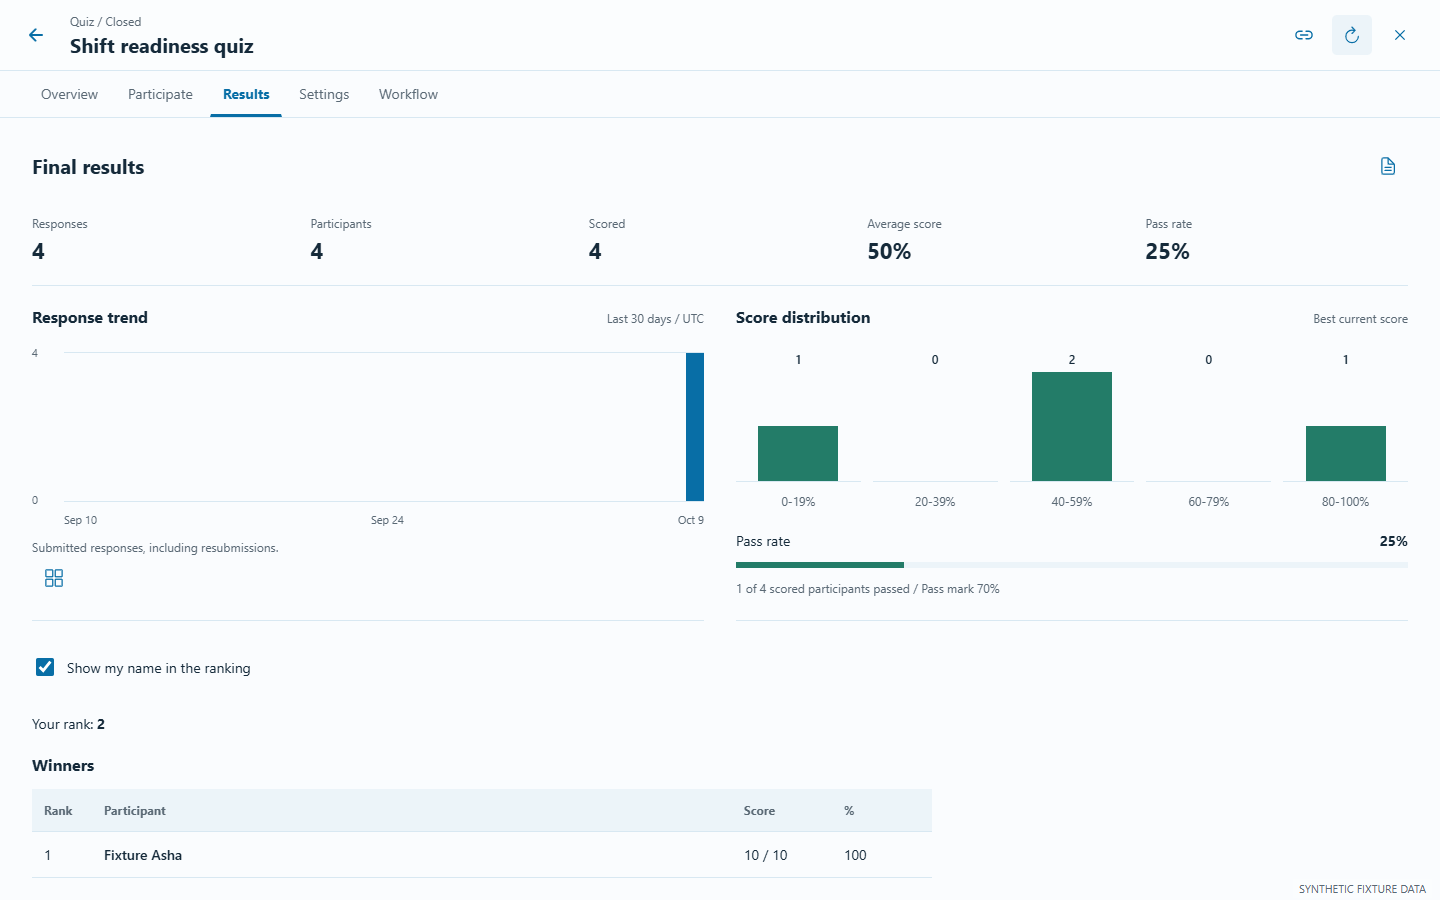The width and height of the screenshot is (1440, 900).
Task: Open the Workflow tab
Action: pyautogui.click(x=408, y=94)
